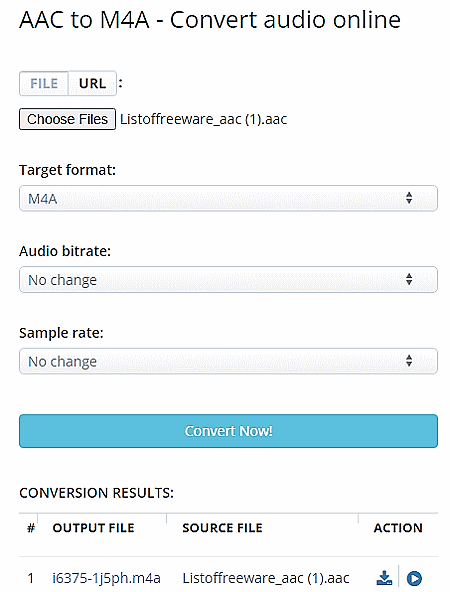The height and width of the screenshot is (592, 450).
Task: Open the Audio bitrate dropdown
Action: click(228, 280)
